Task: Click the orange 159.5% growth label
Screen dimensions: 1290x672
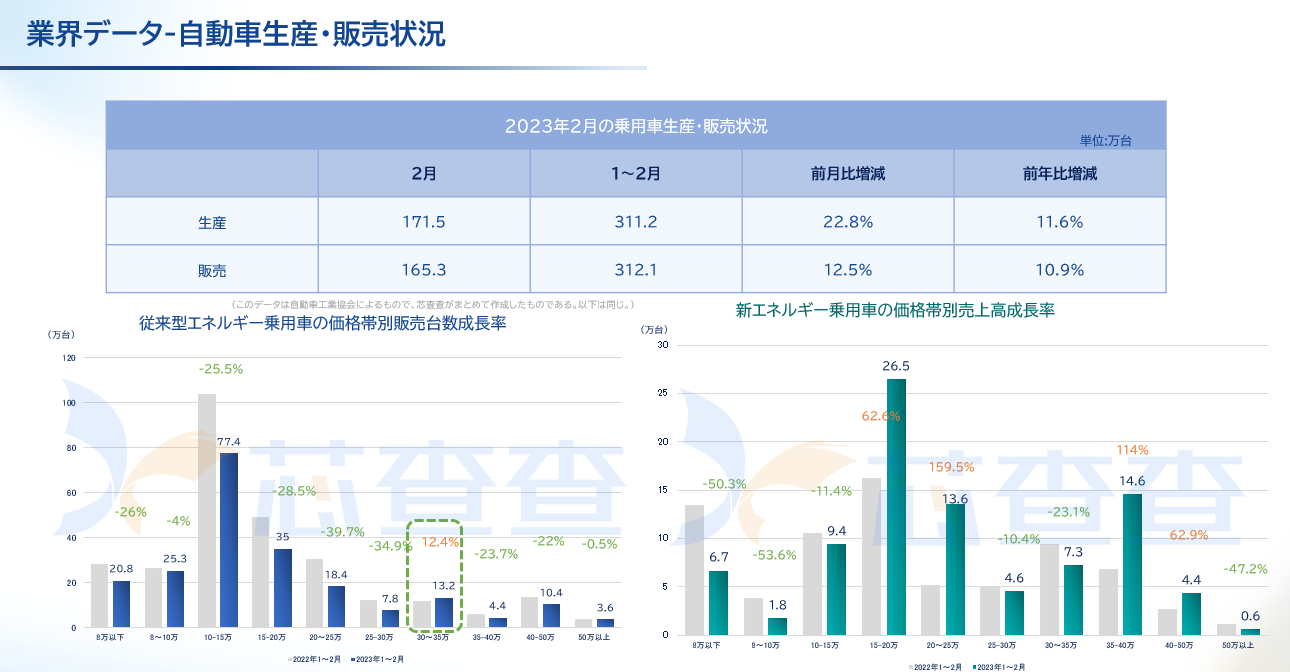Action: pos(951,467)
